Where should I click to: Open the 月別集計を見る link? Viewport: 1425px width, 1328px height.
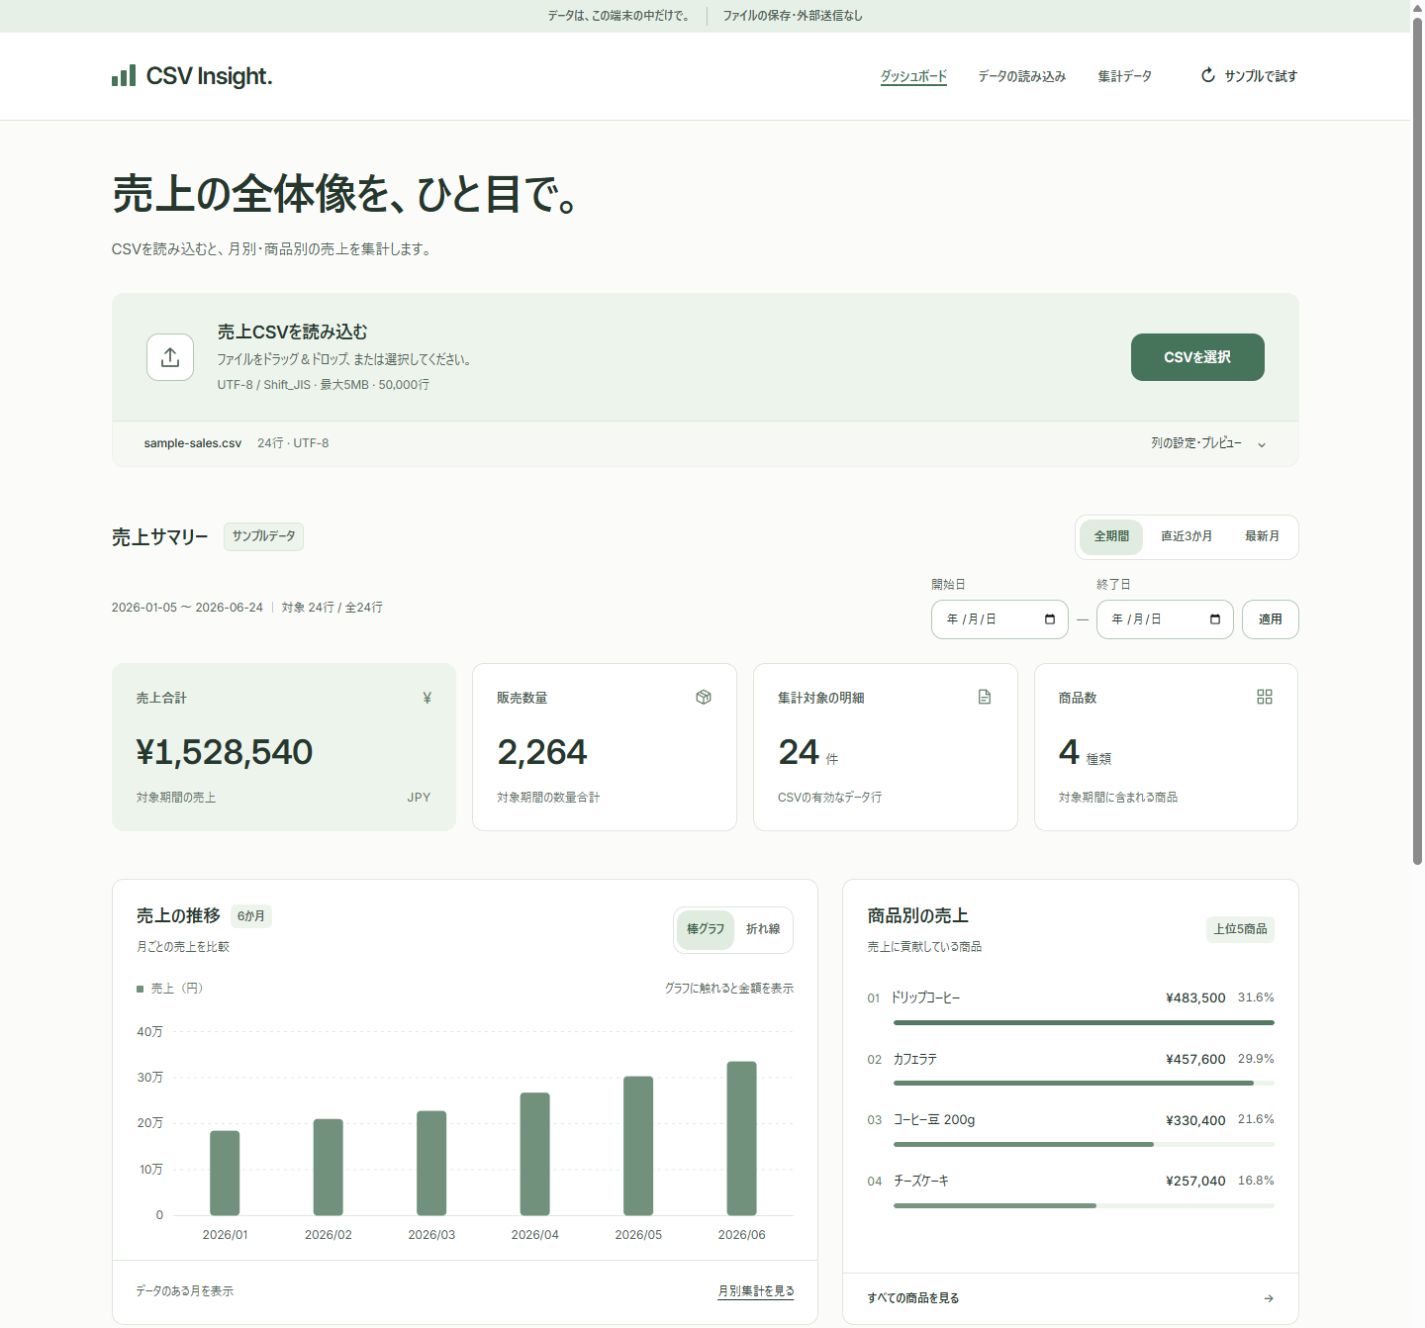point(756,1291)
